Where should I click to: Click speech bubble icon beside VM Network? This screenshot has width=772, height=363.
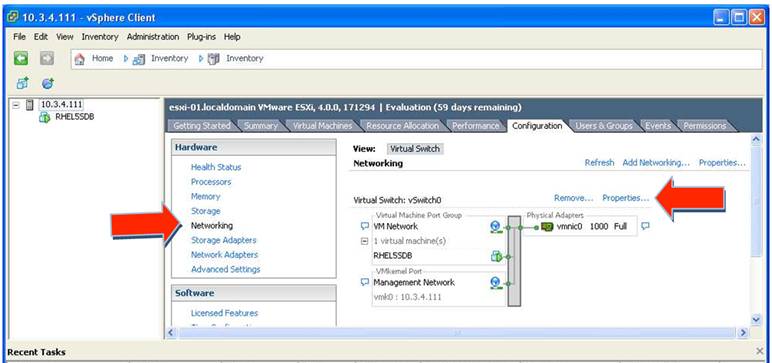point(365,227)
